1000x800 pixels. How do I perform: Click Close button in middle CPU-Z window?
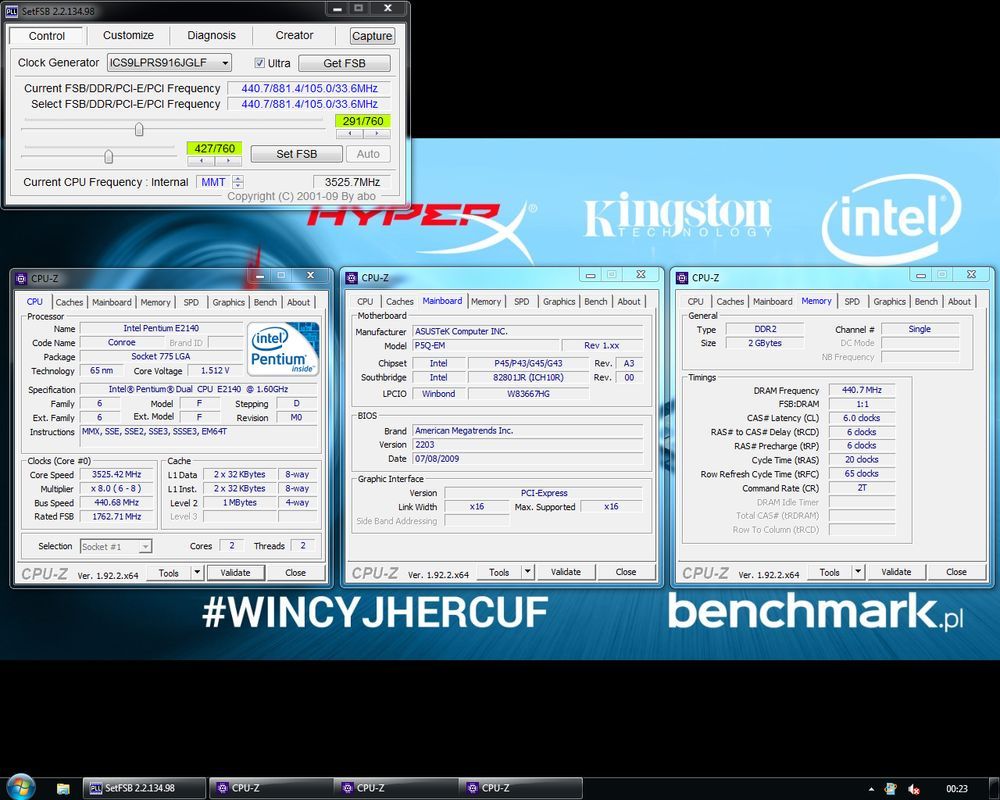(x=626, y=572)
